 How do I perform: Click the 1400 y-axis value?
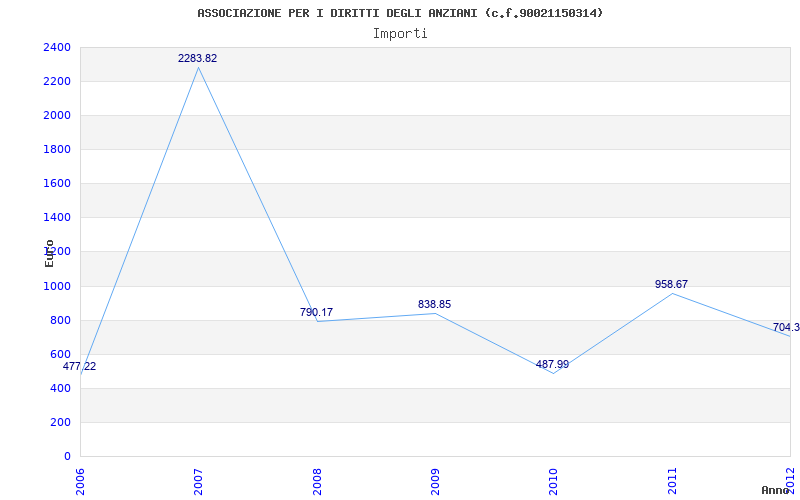(x=57, y=218)
